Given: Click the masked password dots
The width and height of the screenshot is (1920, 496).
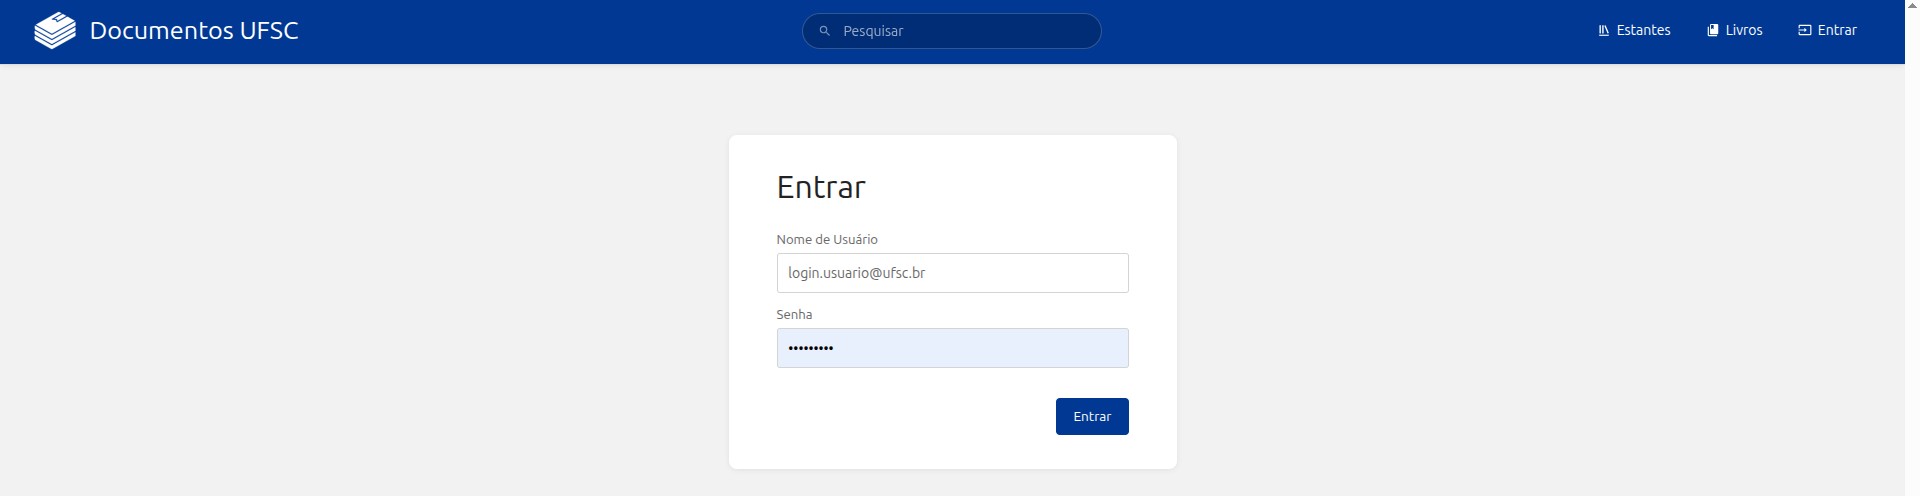Looking at the screenshot, I should tap(811, 348).
